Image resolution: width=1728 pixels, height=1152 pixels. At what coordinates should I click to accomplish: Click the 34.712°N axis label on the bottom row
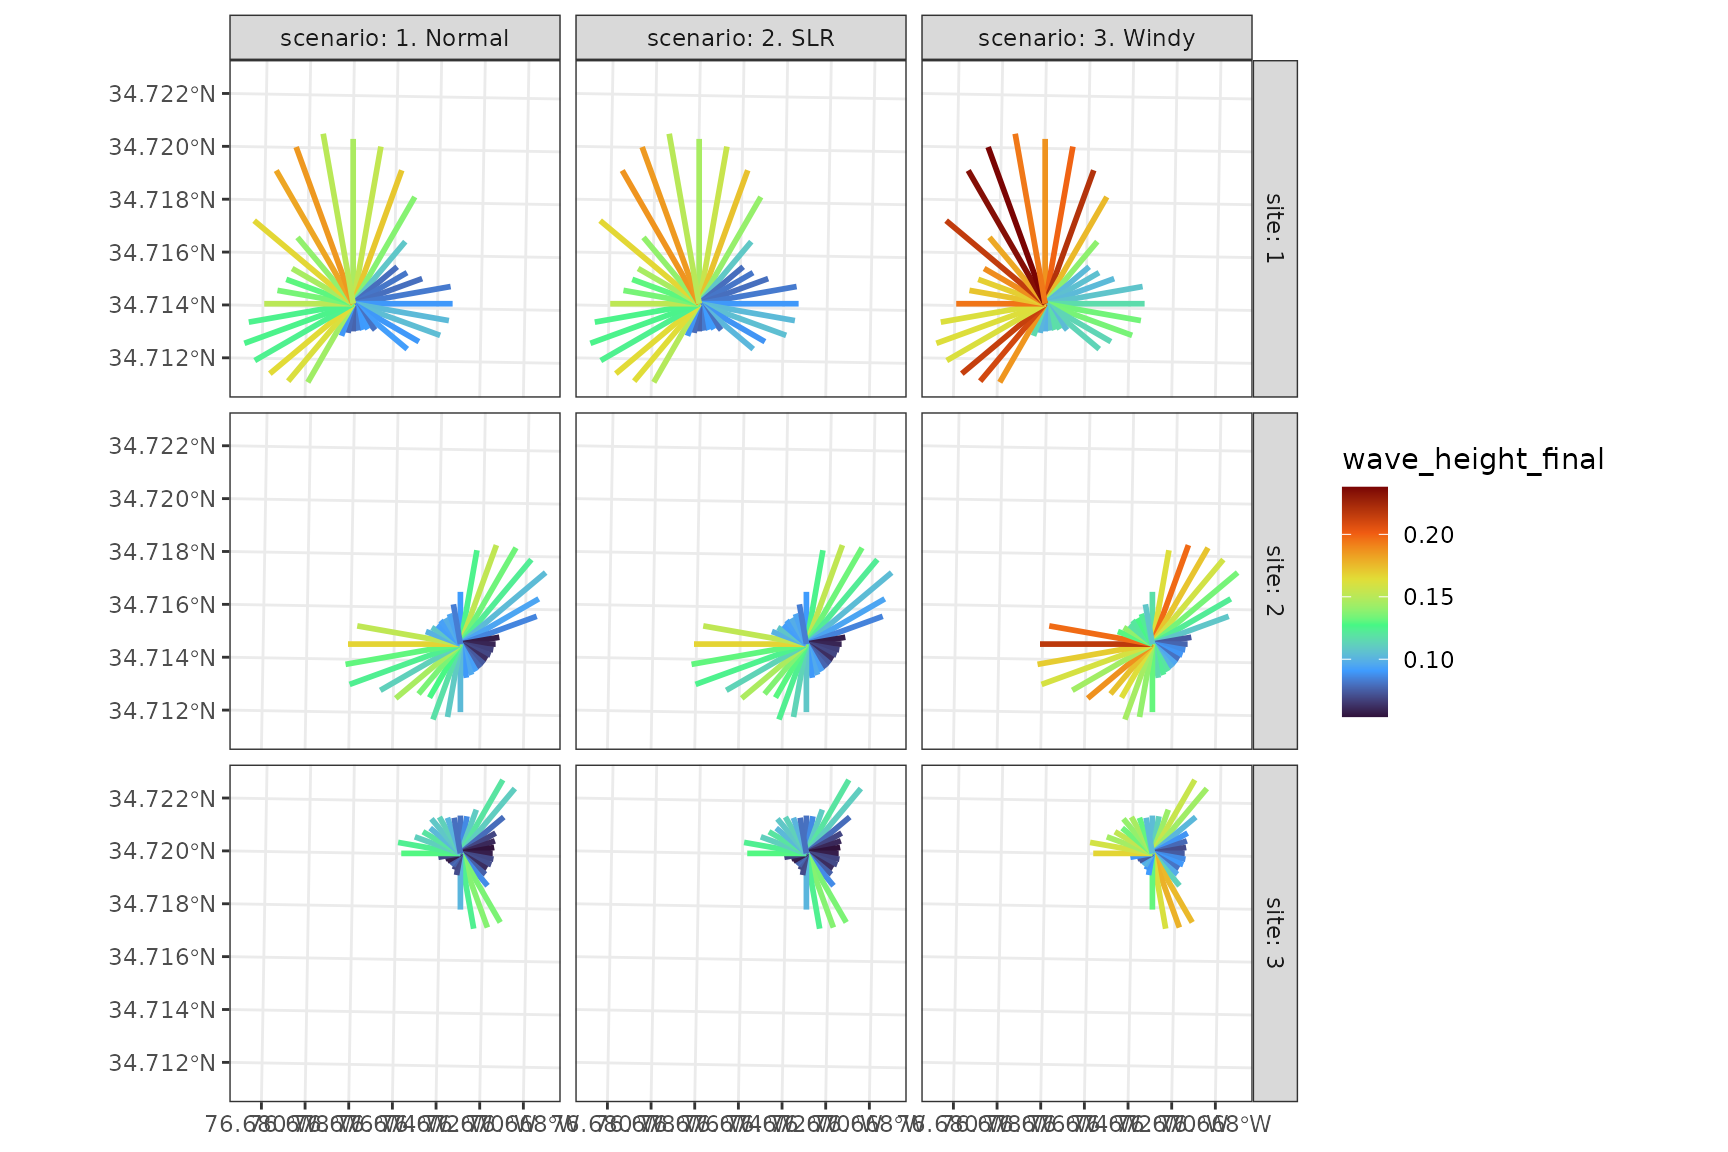click(164, 1063)
